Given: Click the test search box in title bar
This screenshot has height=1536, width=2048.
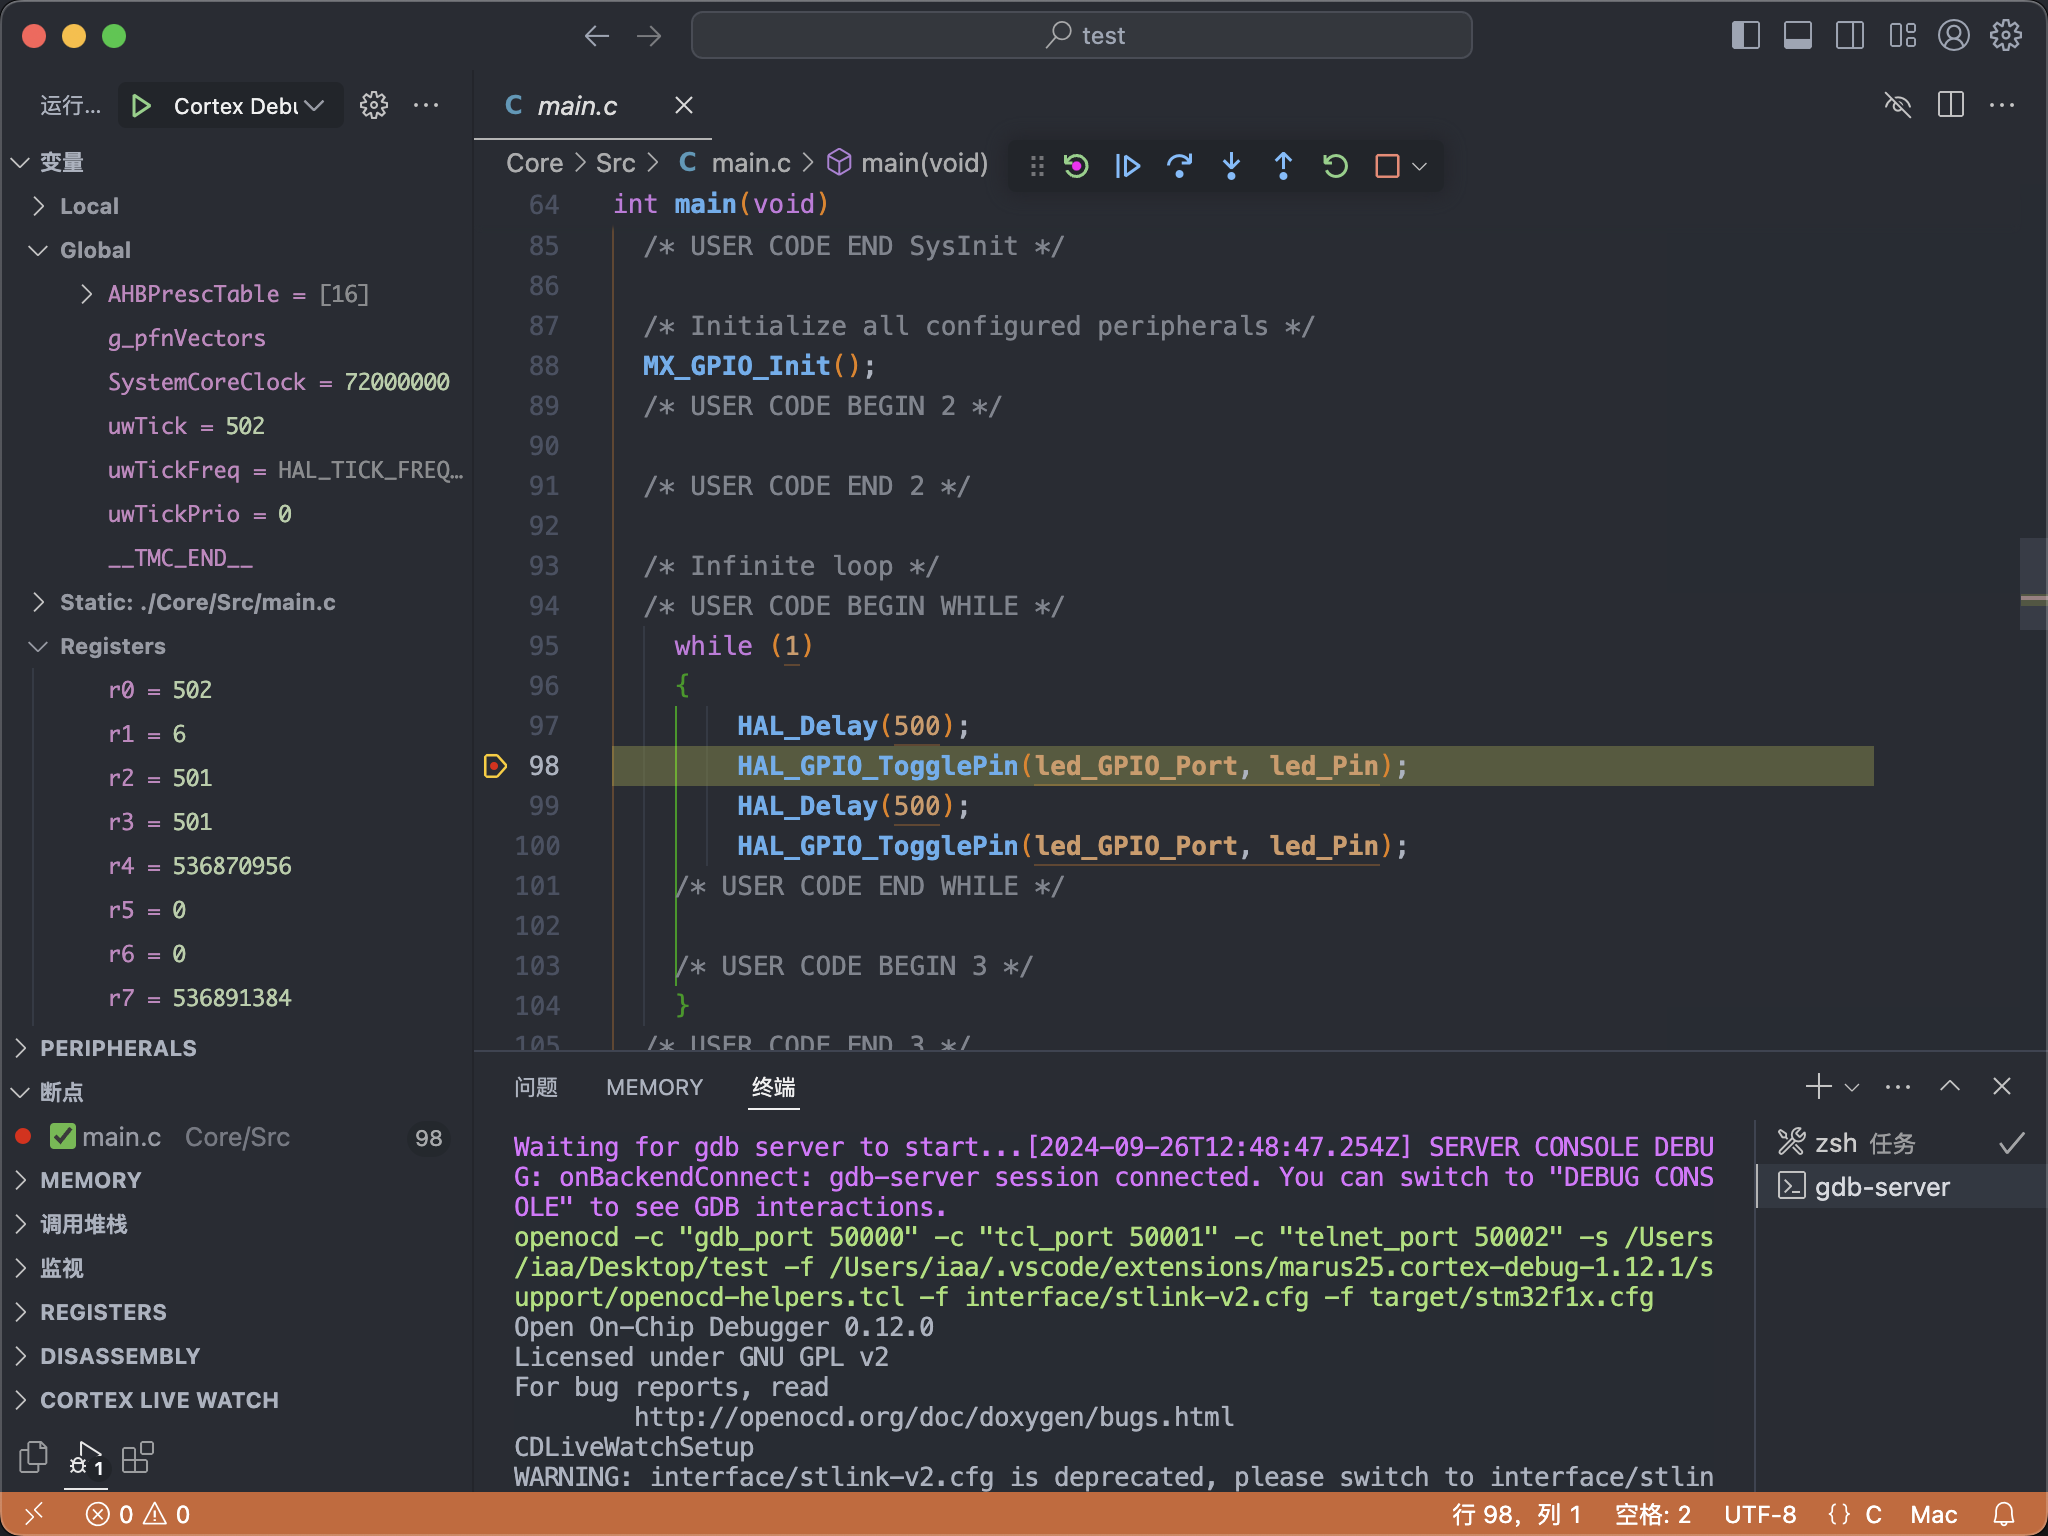Looking at the screenshot, I should 1080,35.
